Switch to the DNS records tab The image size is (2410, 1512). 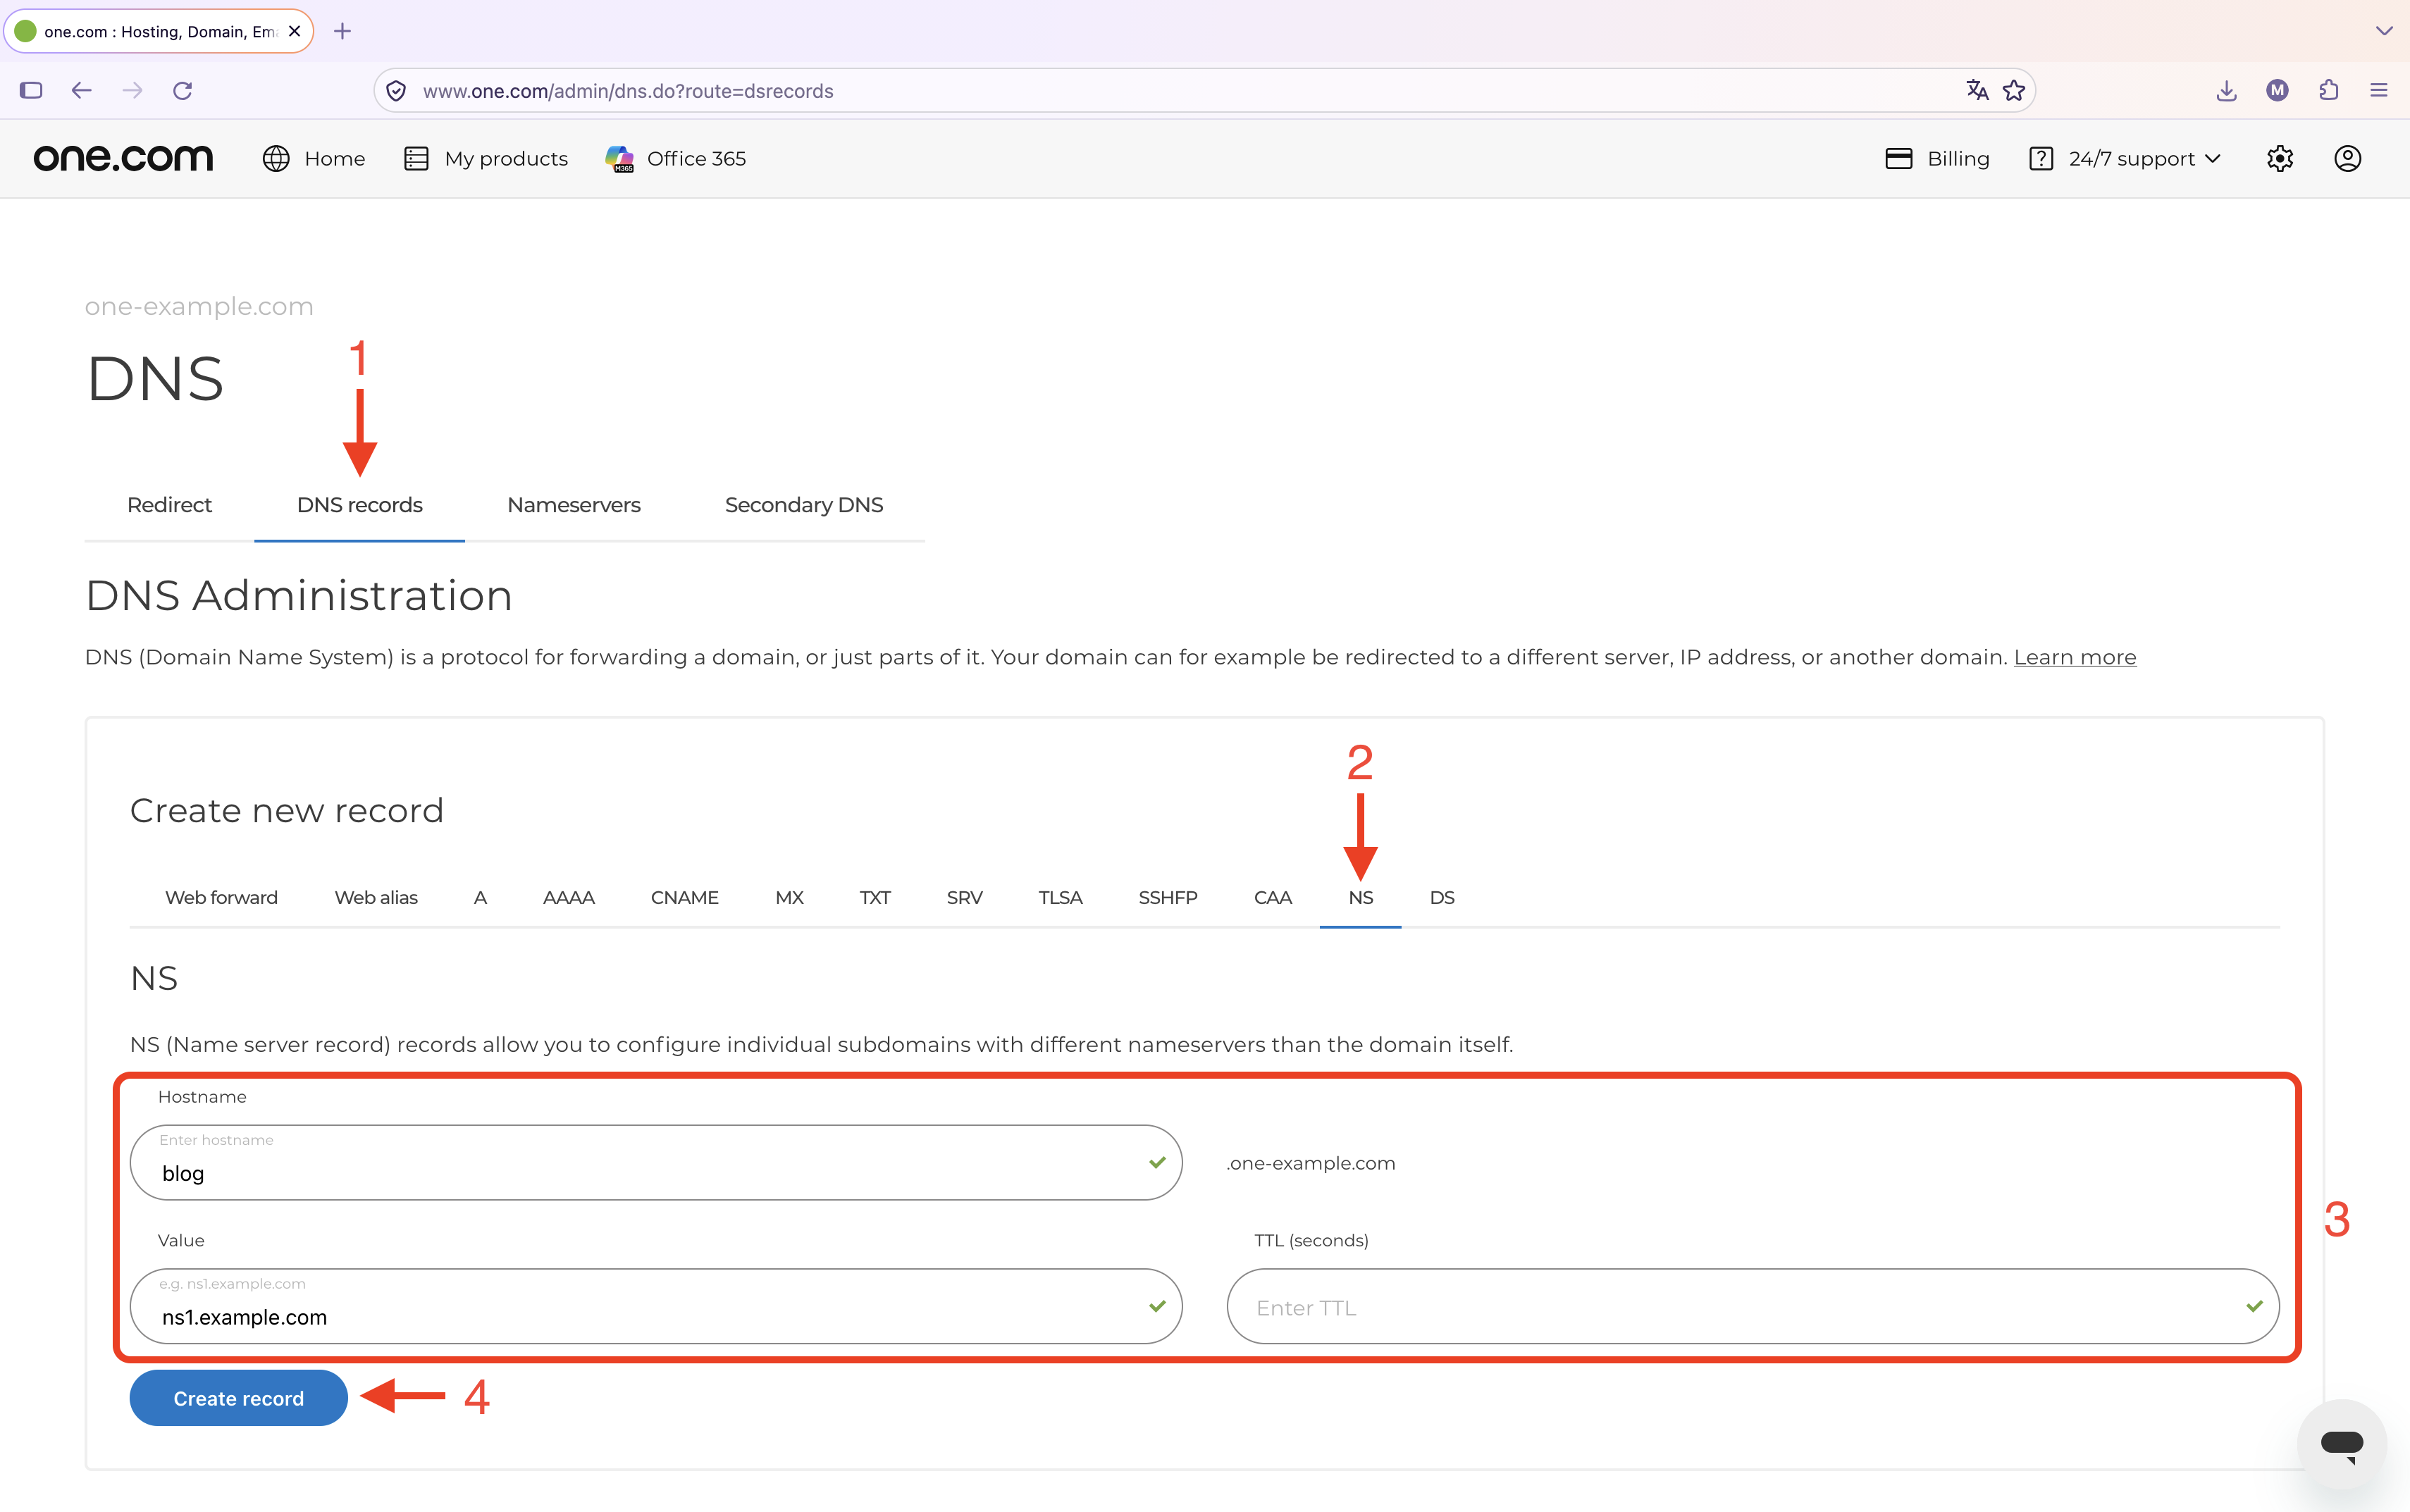coord(360,505)
